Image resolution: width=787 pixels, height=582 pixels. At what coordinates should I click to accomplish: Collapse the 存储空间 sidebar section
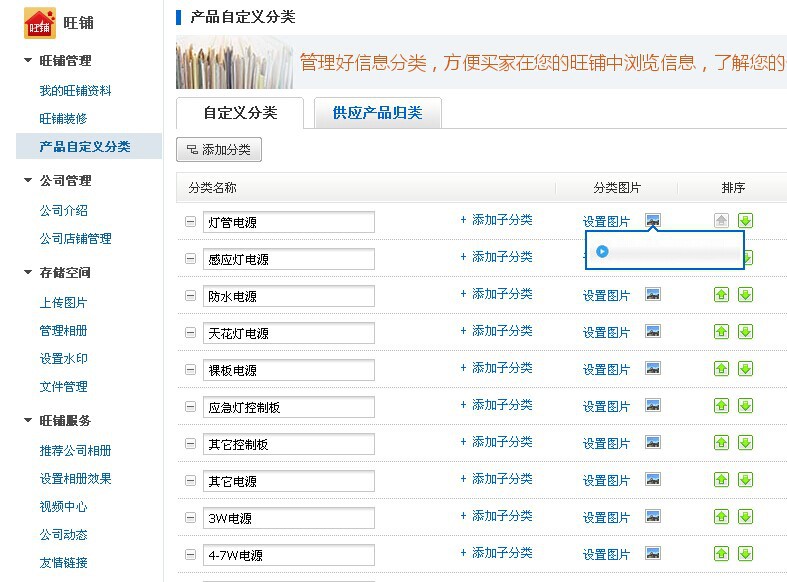(28, 273)
